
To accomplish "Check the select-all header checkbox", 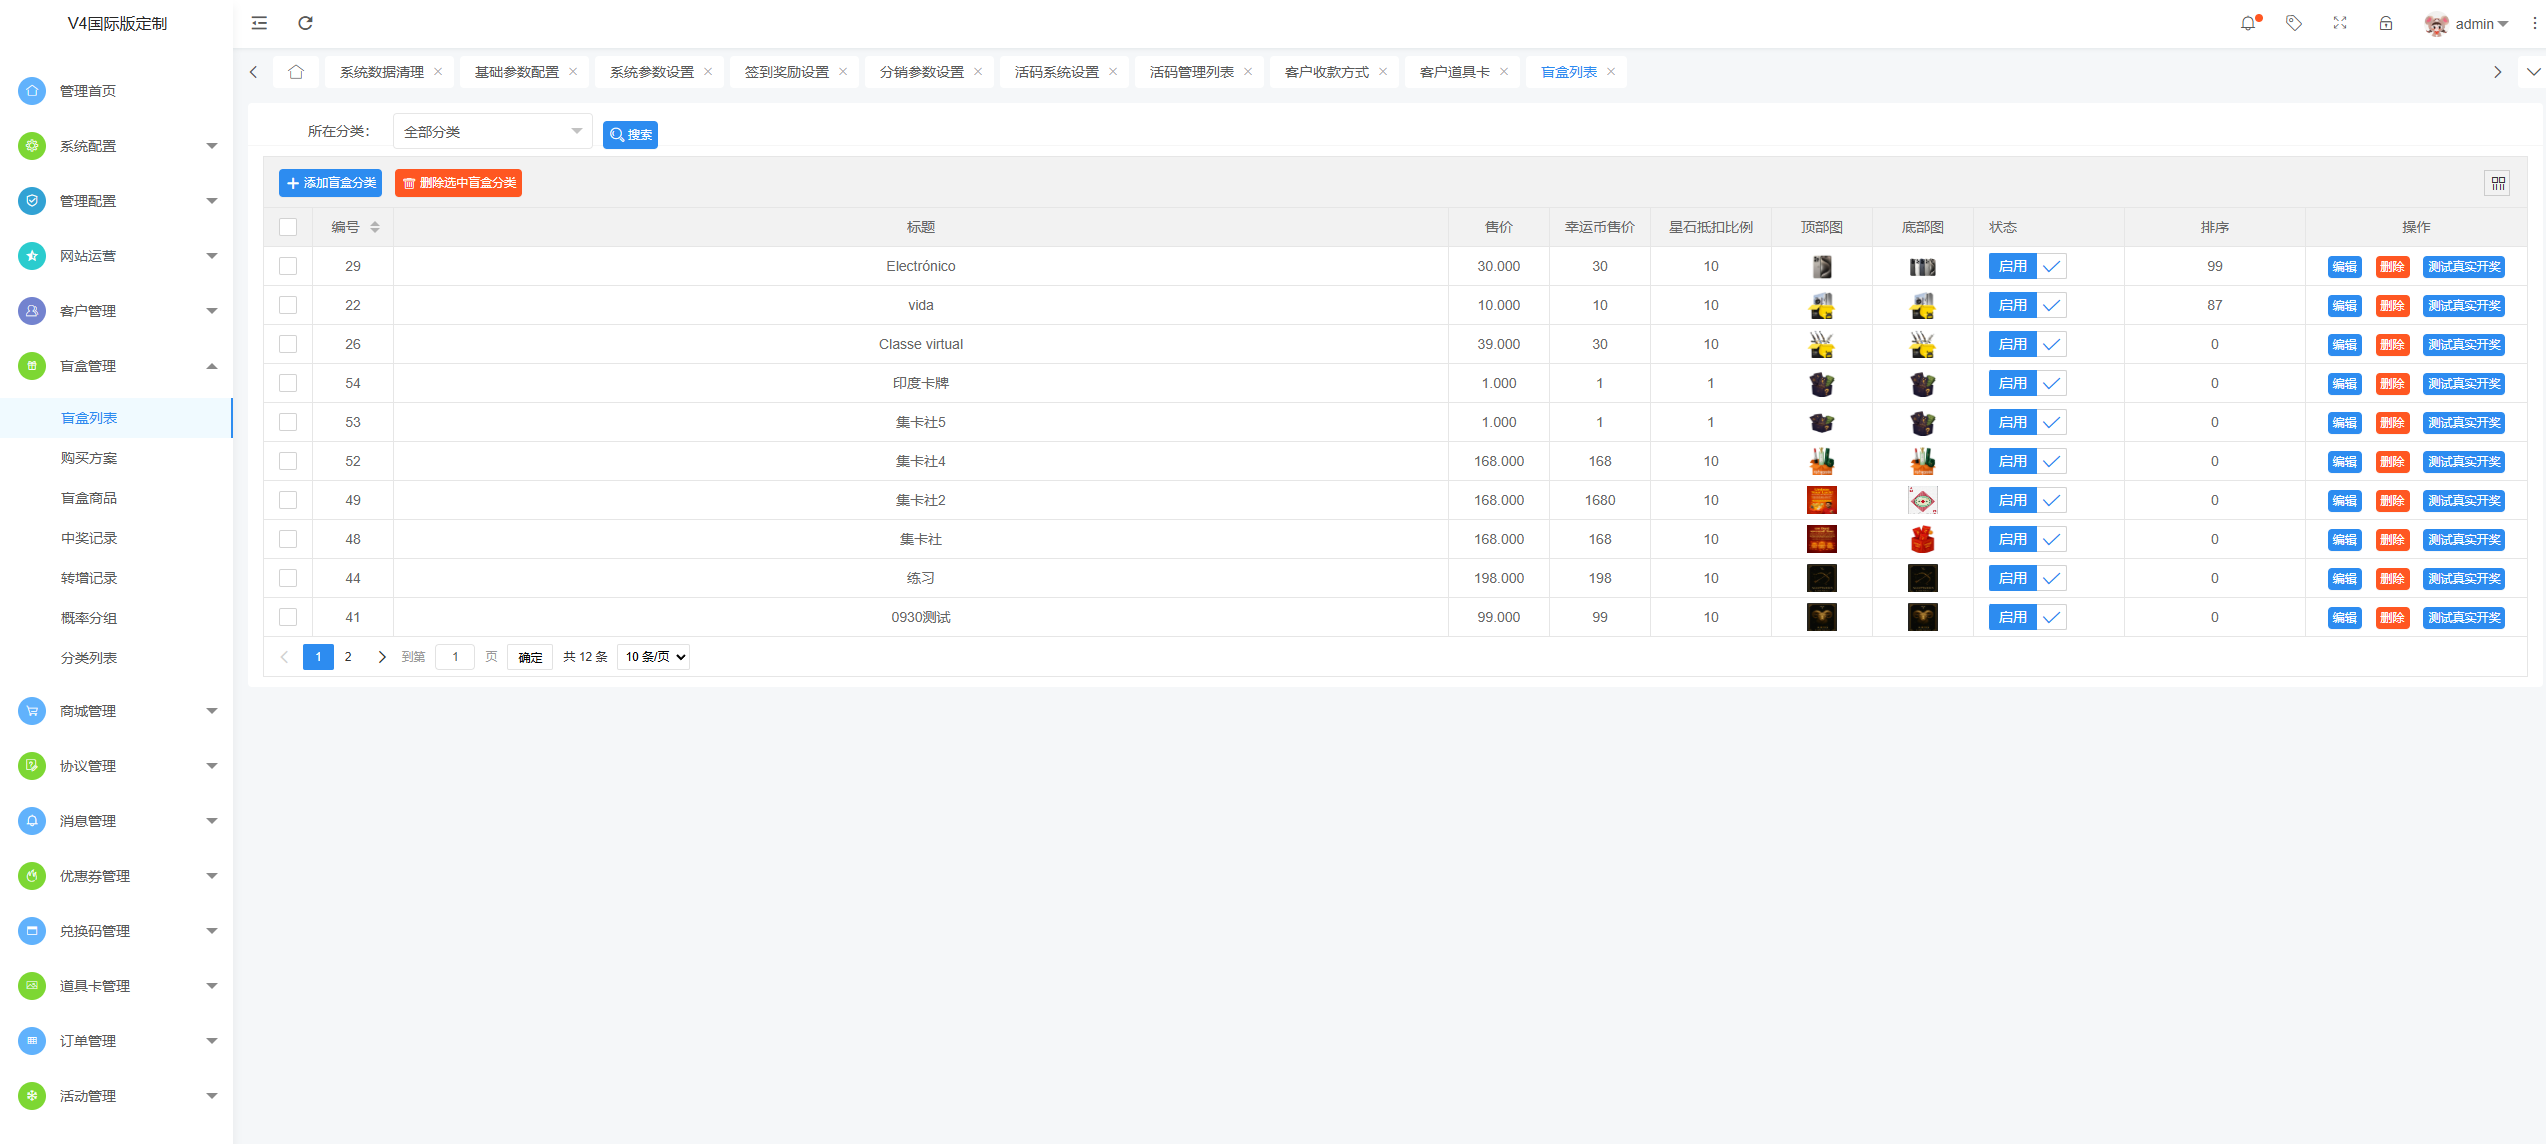I will [x=288, y=227].
